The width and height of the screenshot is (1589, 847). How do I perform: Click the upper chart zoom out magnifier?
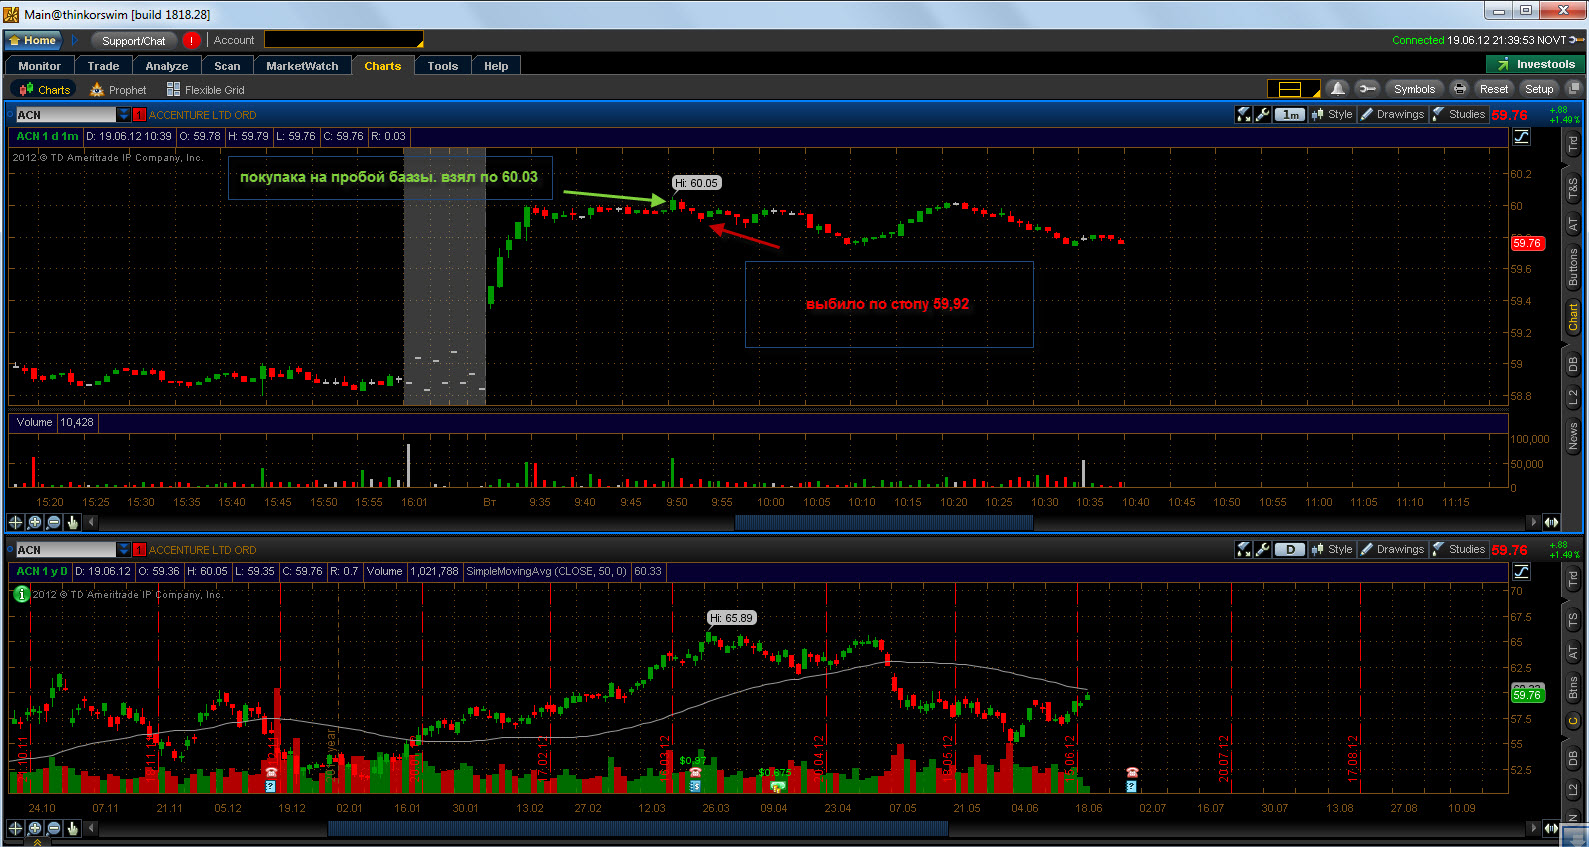(54, 522)
